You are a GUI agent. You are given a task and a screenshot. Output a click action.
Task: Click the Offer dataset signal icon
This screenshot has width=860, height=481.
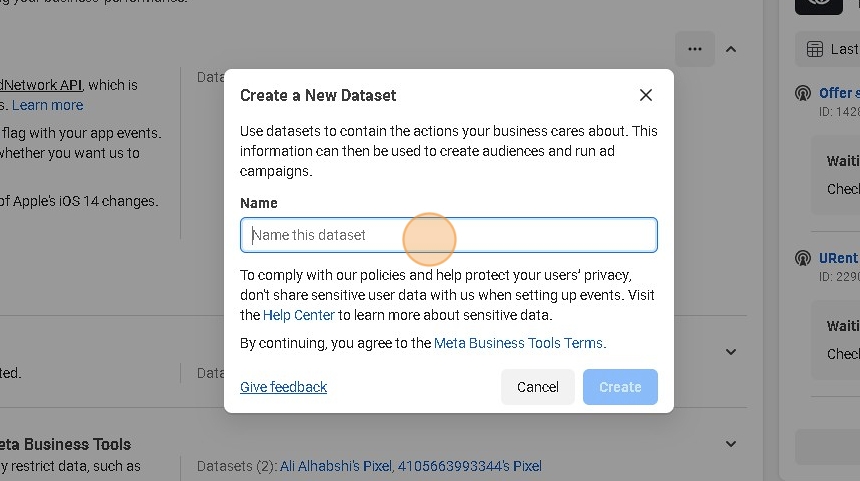(802, 93)
